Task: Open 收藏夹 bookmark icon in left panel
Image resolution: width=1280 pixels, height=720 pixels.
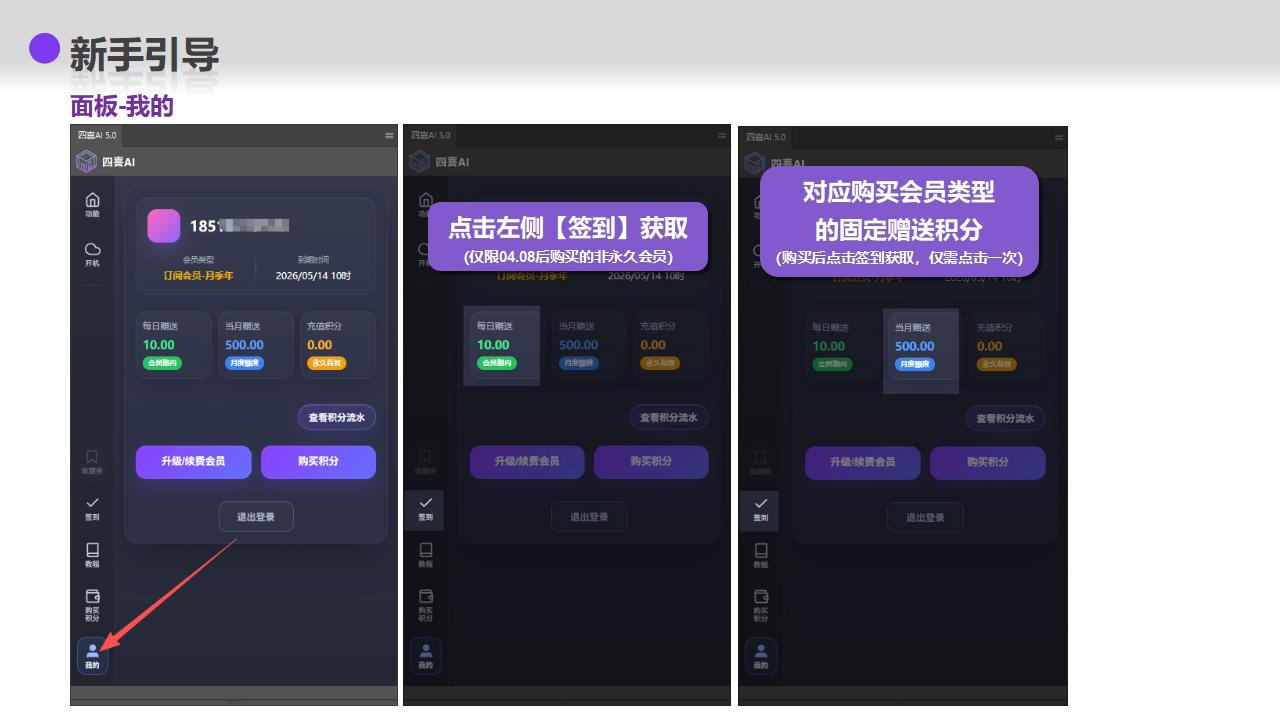Action: coord(92,460)
